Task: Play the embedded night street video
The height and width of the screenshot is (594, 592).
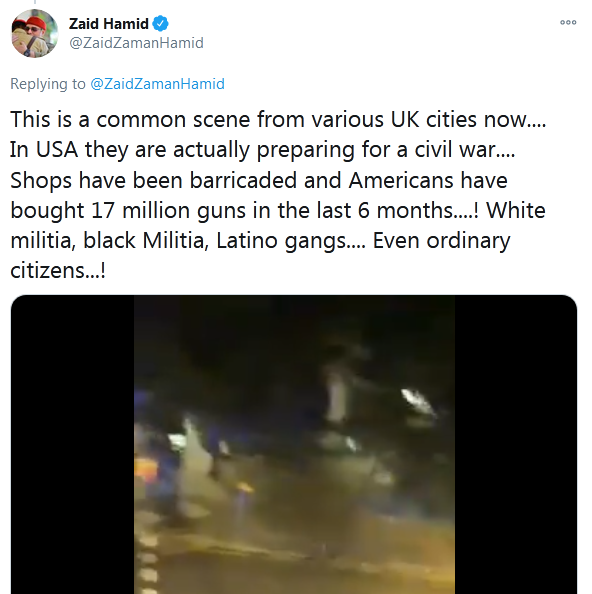Action: (294, 444)
